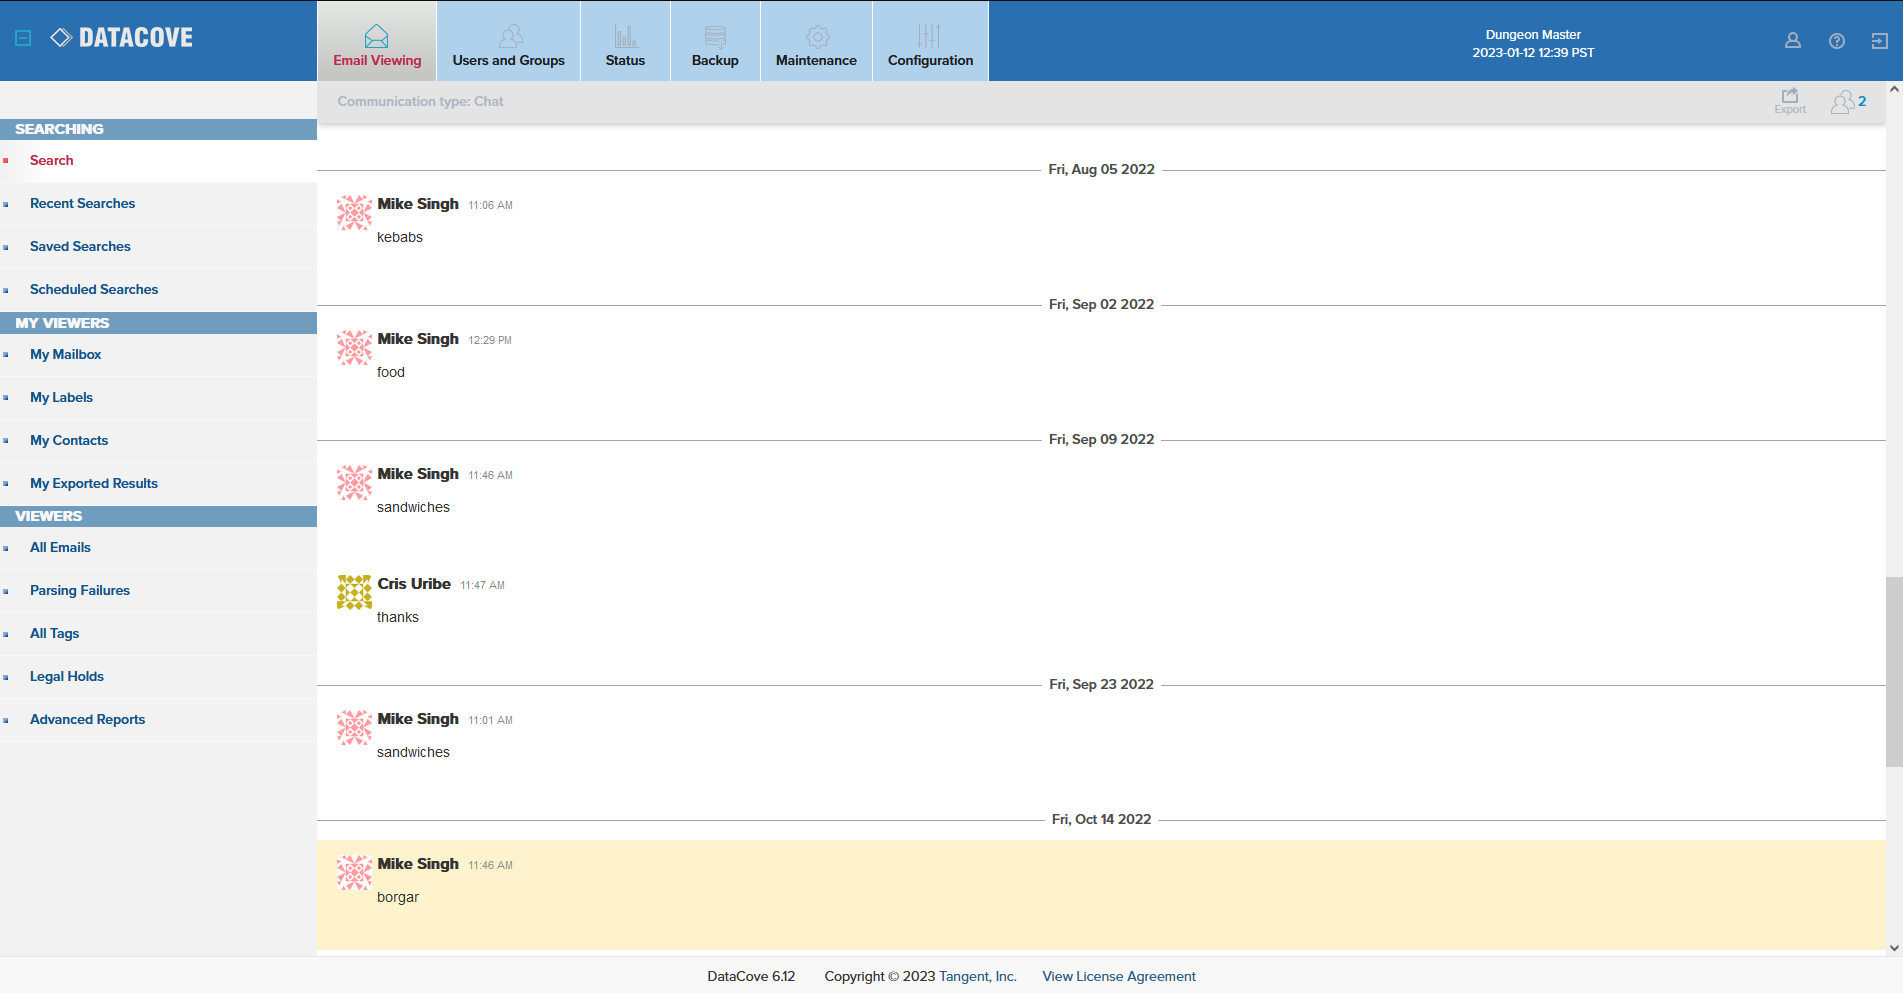1903x993 pixels.
Task: Select My Exported Results in sidebar
Action: pos(94,483)
